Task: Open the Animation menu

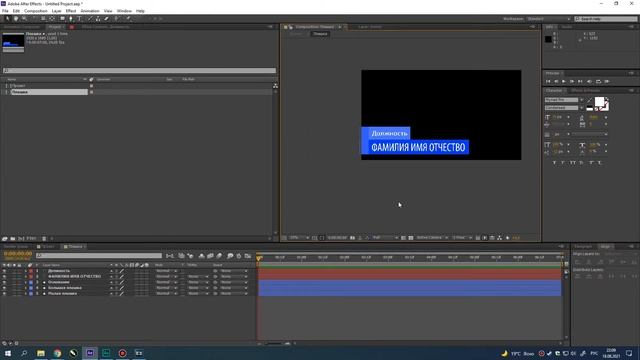Action: (90, 11)
